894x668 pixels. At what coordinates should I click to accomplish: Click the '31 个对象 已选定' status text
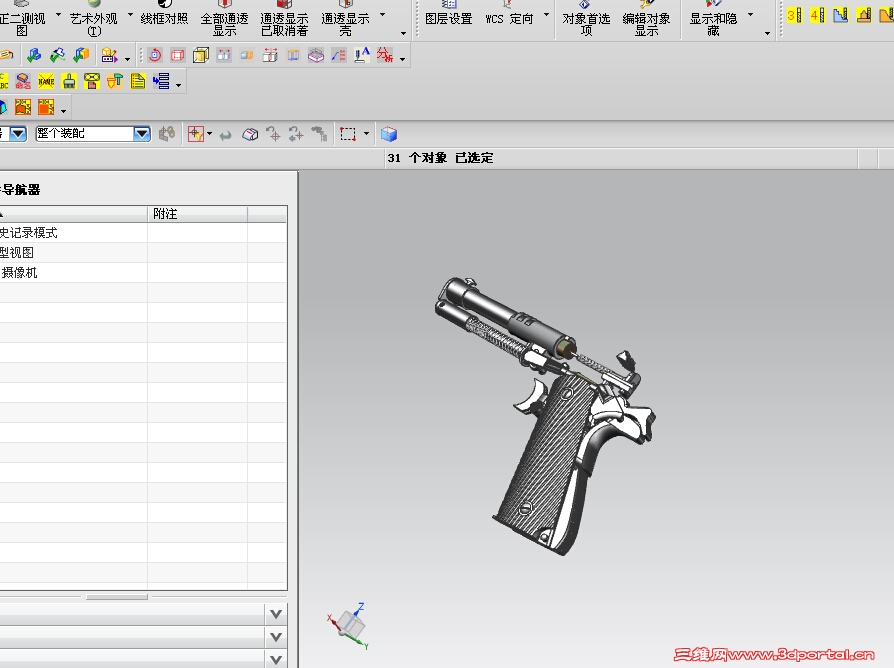click(x=440, y=158)
